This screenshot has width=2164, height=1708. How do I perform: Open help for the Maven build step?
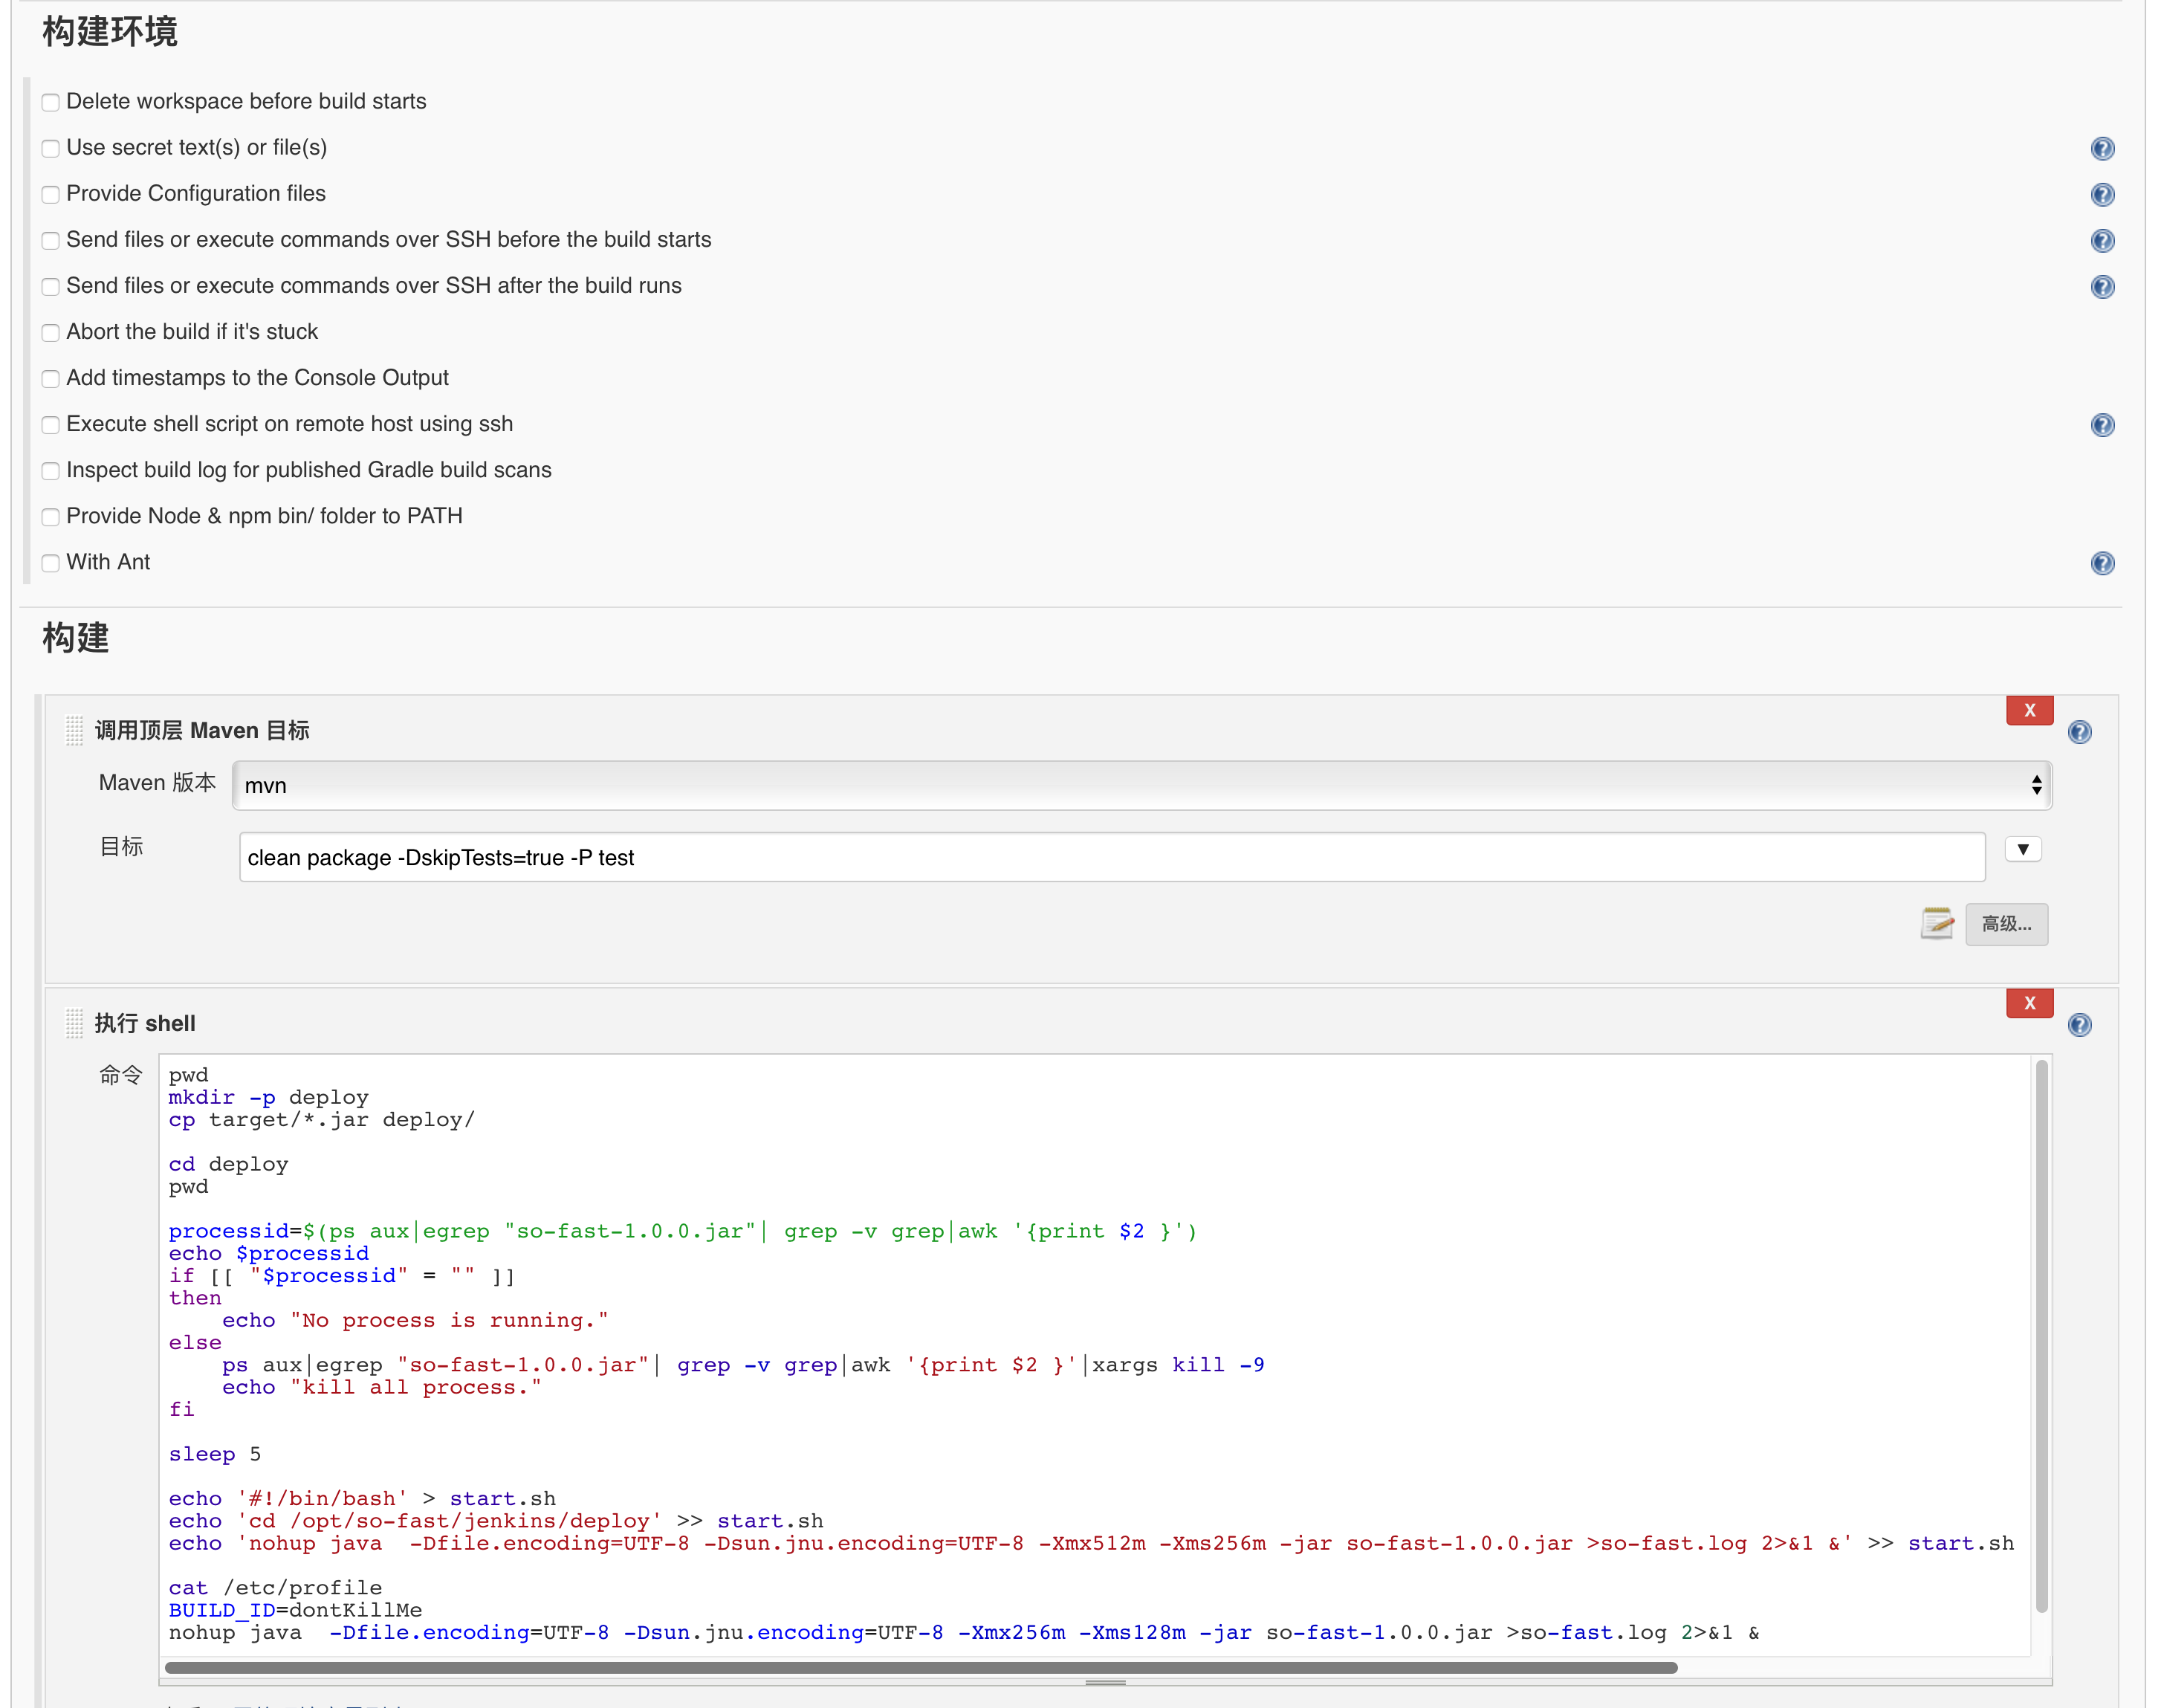coord(2079,732)
